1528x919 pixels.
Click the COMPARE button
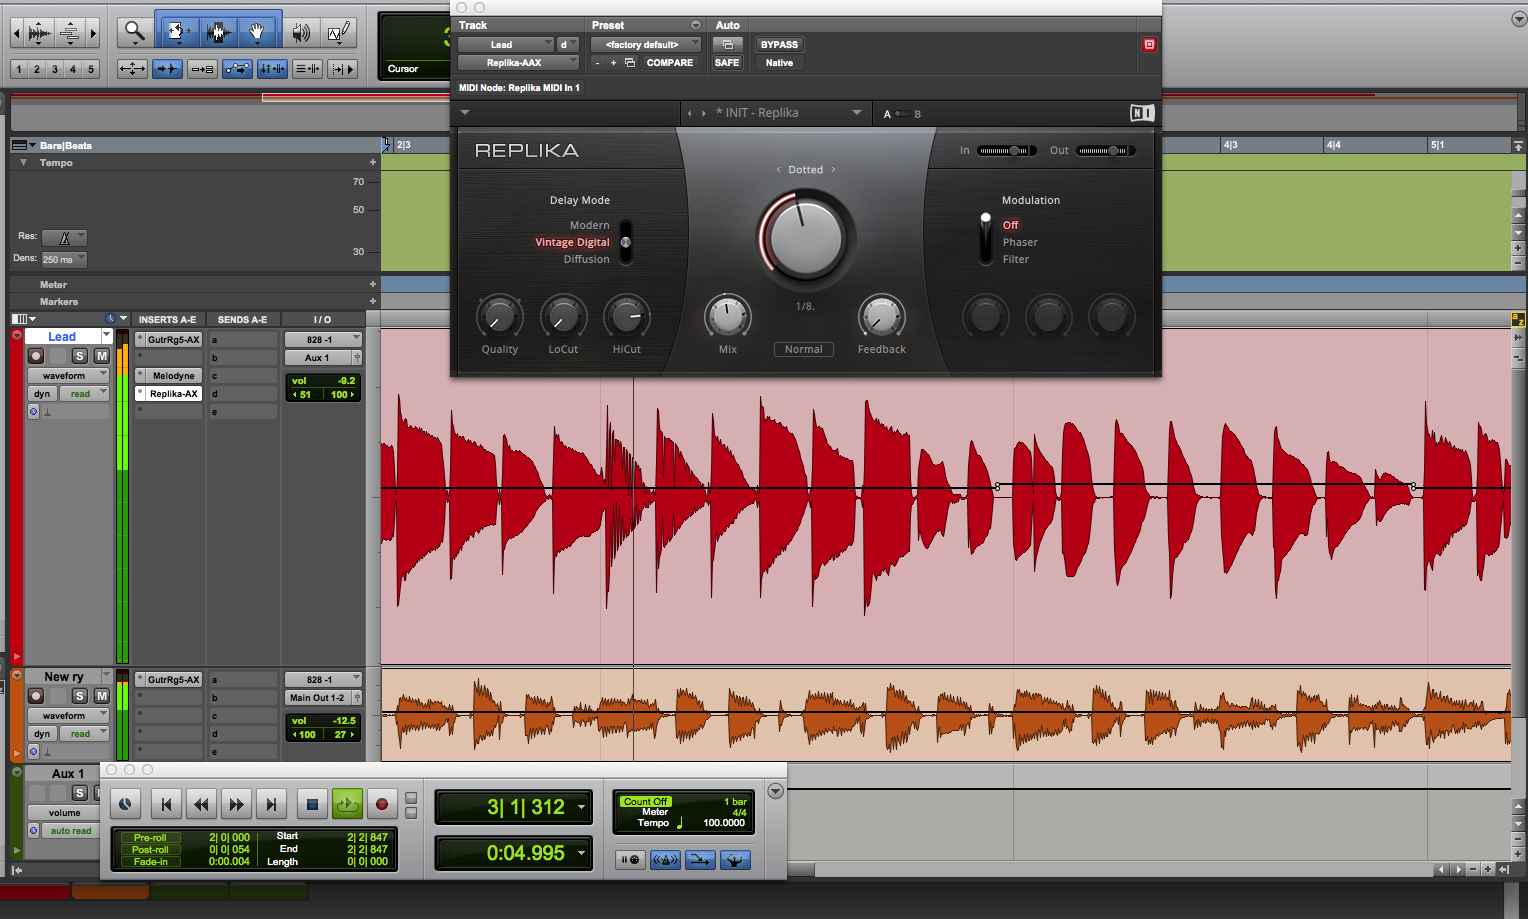(x=669, y=63)
